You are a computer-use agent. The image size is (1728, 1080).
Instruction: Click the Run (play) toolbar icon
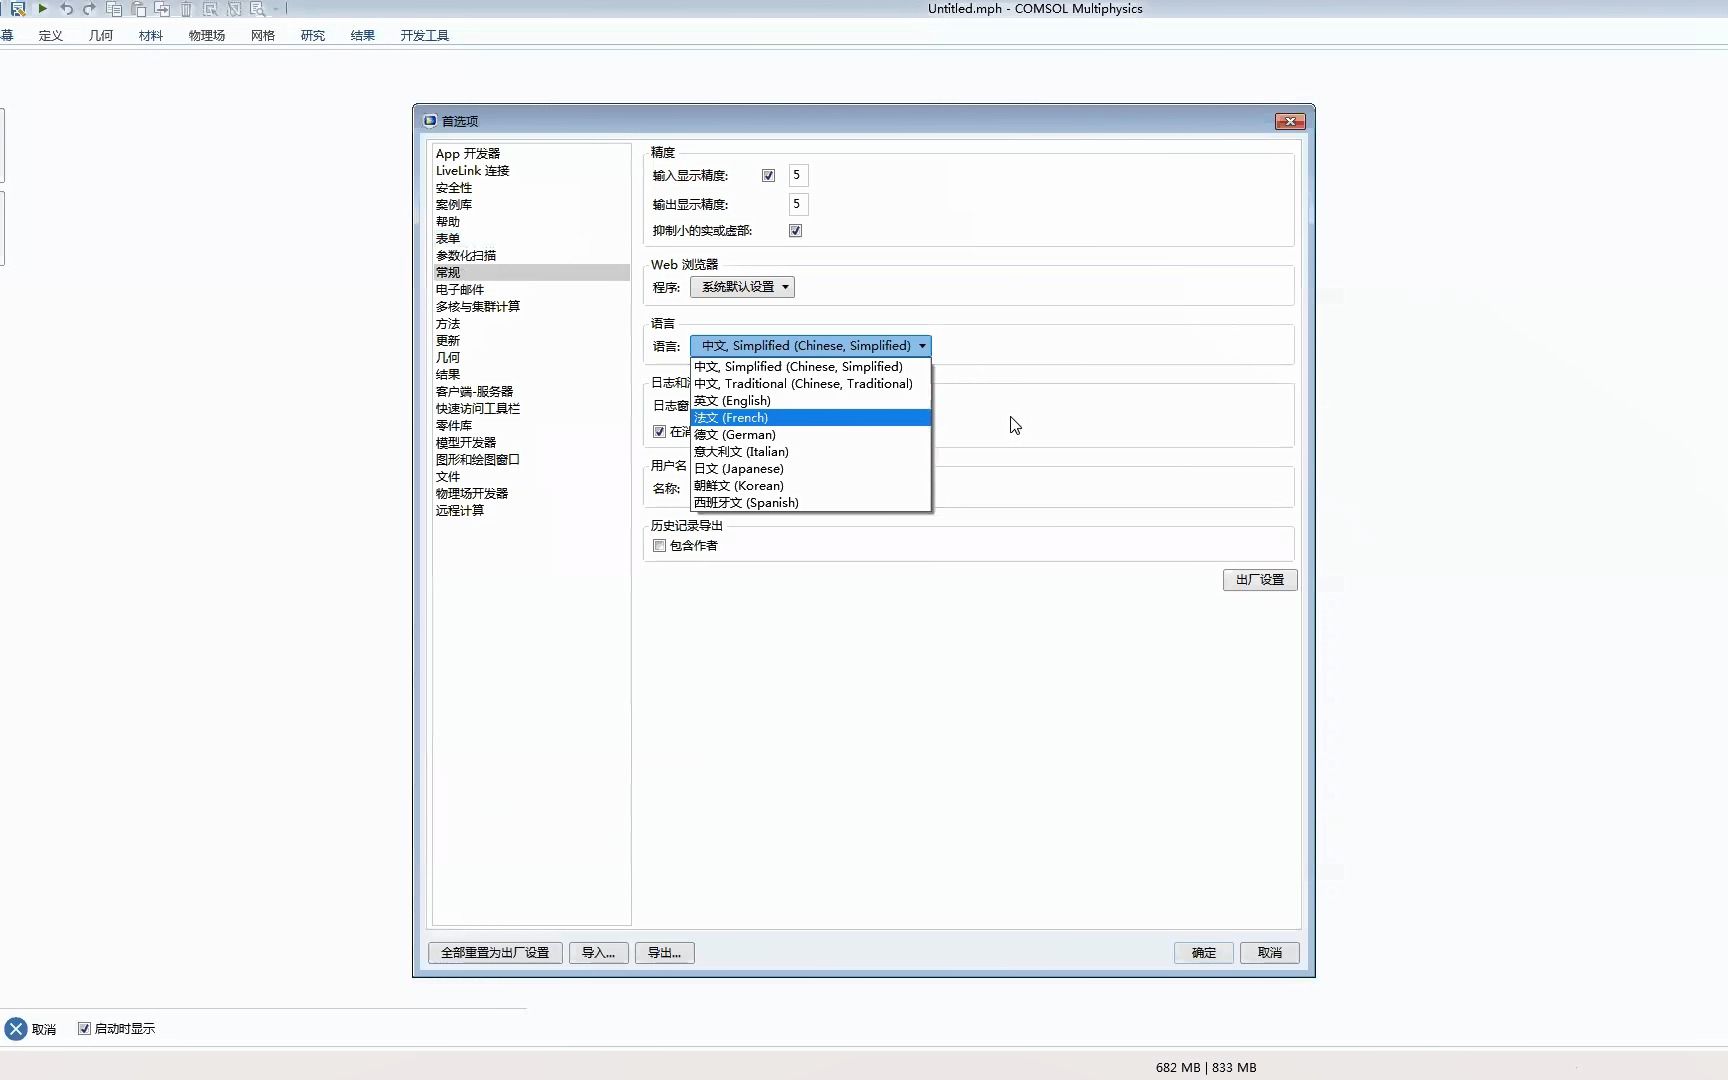point(43,9)
